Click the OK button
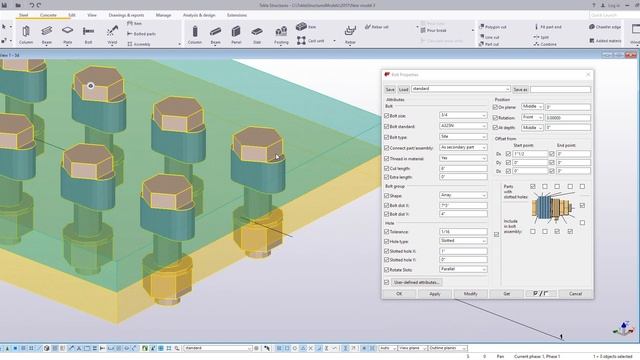Image resolution: width=640 pixels, height=360 pixels. 399,293
